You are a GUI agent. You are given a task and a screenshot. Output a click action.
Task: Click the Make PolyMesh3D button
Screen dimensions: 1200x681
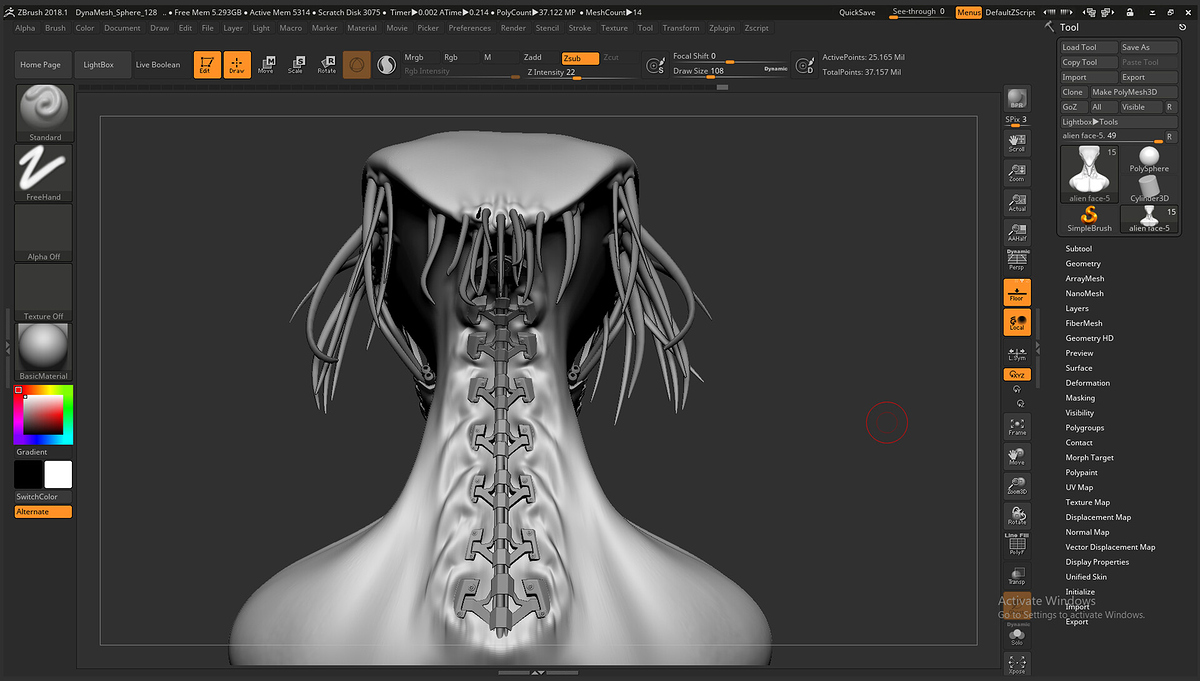pos(1133,92)
